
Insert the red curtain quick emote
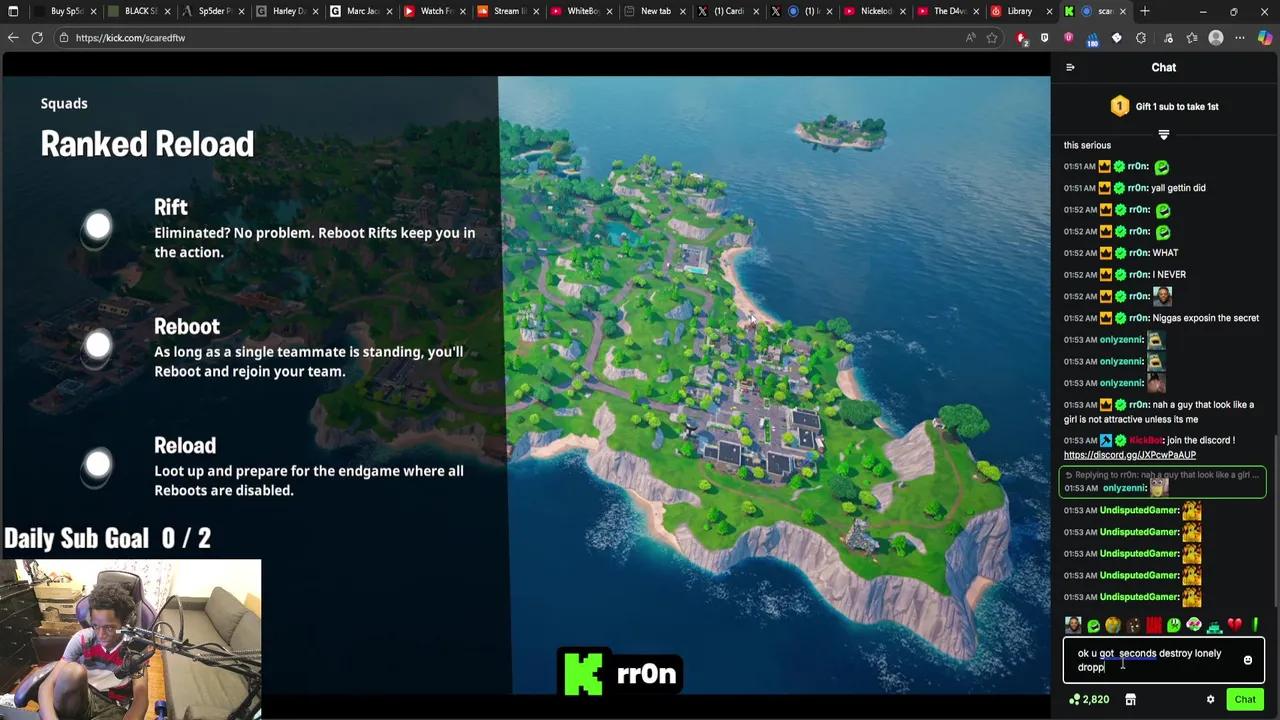[x=1153, y=625]
